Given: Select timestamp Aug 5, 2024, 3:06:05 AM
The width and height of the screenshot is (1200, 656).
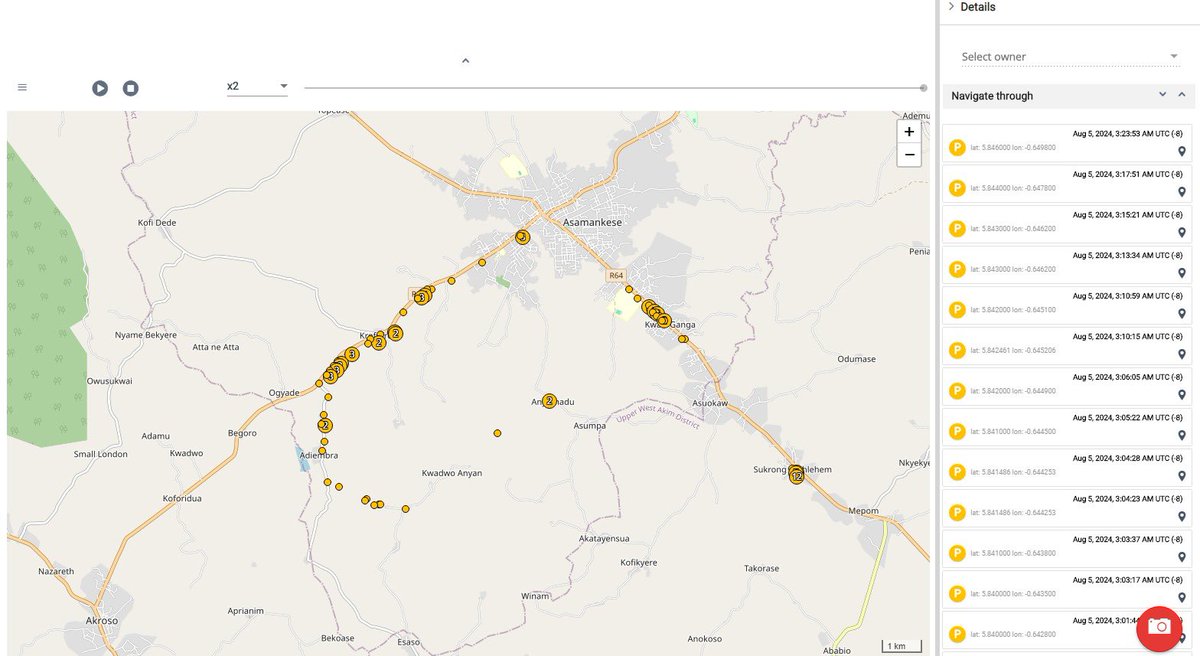Looking at the screenshot, I should (1129, 377).
